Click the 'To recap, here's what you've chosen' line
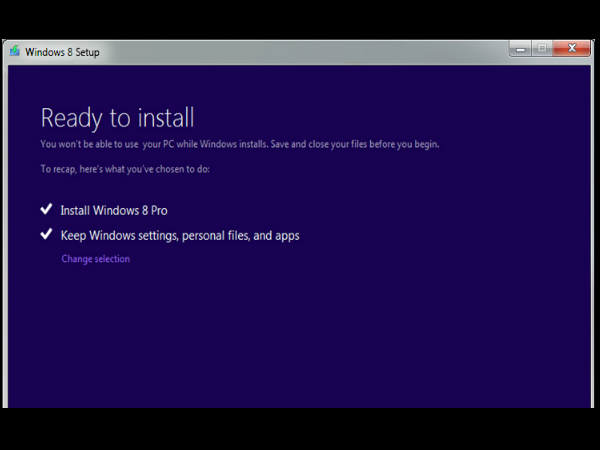Screen dimensions: 600x450 tap(125, 169)
